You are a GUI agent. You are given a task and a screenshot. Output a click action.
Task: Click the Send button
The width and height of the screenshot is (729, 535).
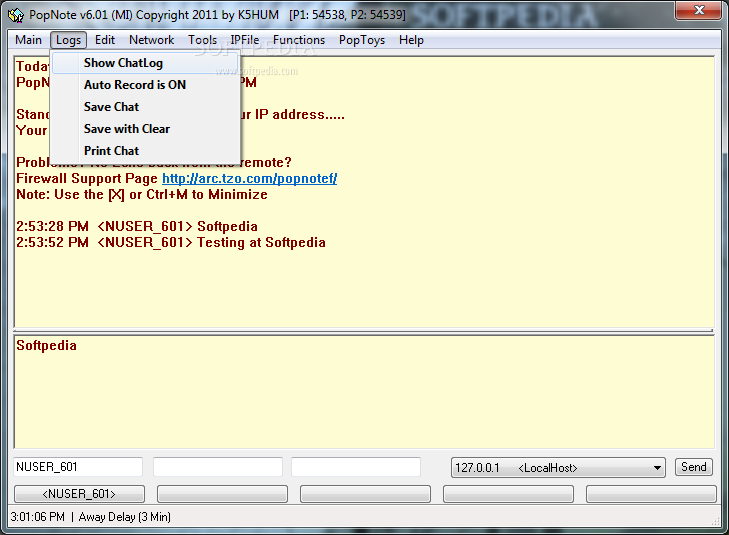point(694,467)
